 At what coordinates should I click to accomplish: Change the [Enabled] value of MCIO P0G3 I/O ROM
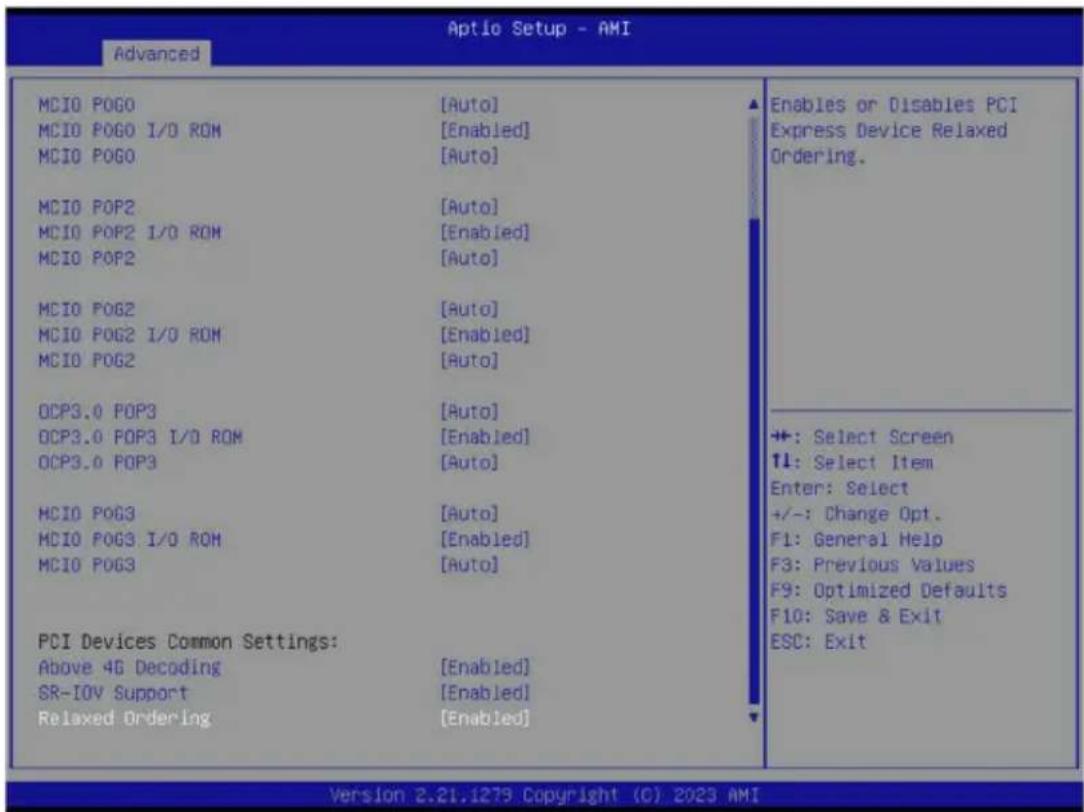[485, 540]
